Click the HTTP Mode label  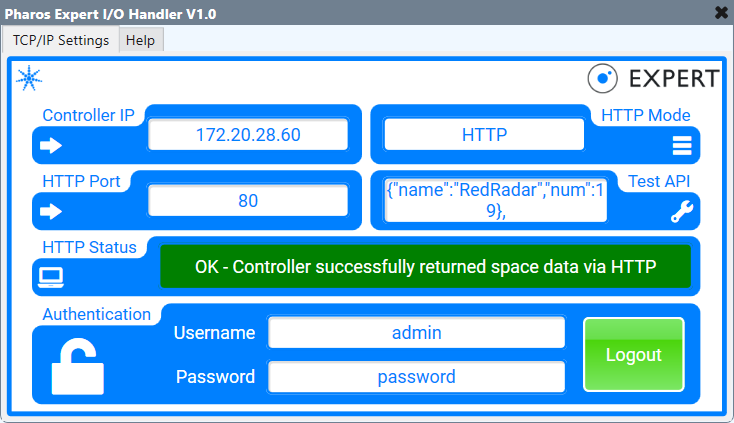tap(646, 115)
